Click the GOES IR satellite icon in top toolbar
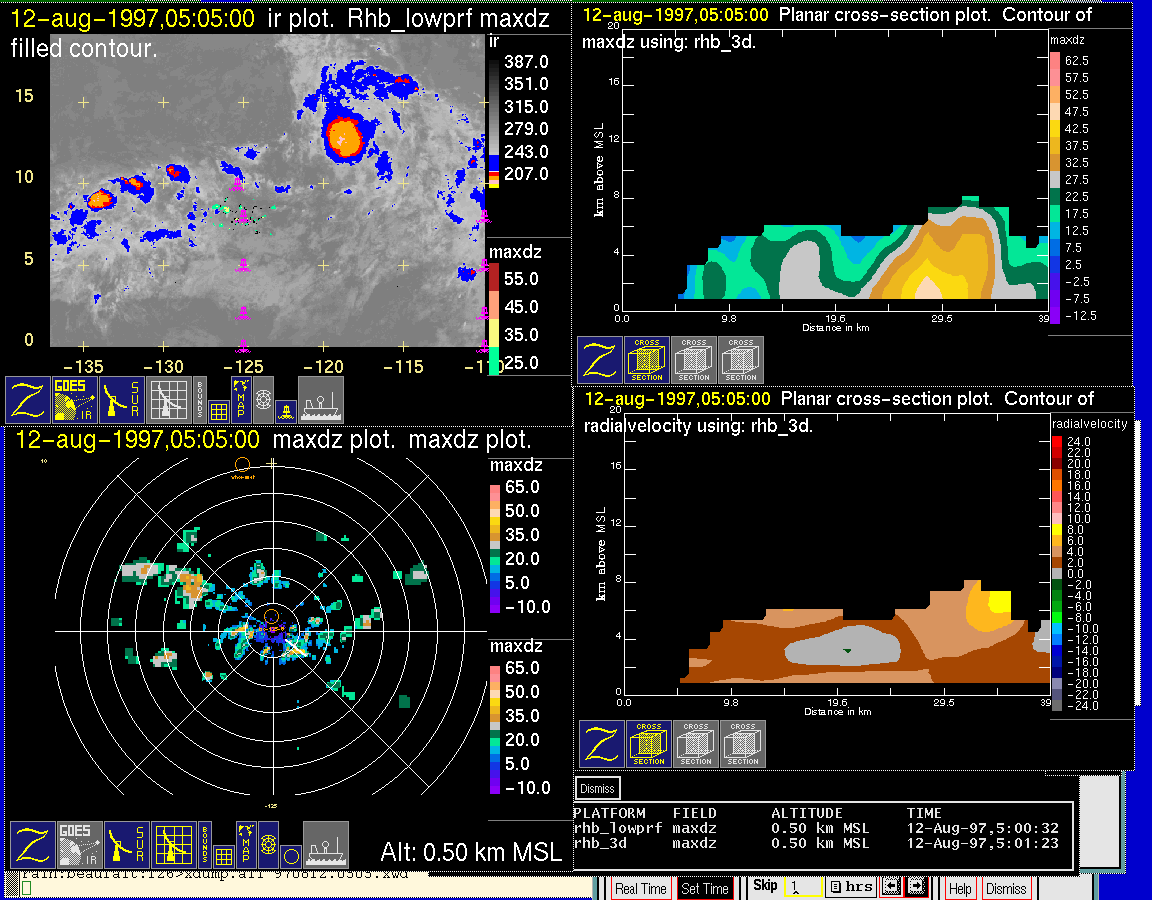 point(76,399)
